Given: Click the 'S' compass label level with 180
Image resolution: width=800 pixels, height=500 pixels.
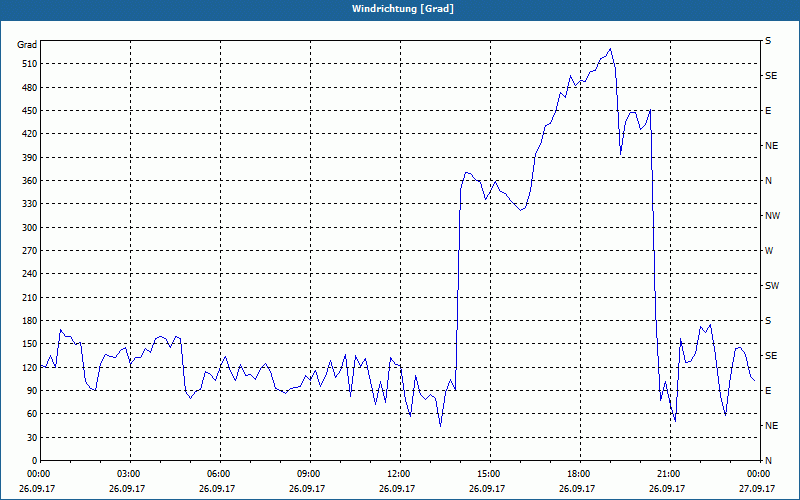Looking at the screenshot, I should coord(768,321).
